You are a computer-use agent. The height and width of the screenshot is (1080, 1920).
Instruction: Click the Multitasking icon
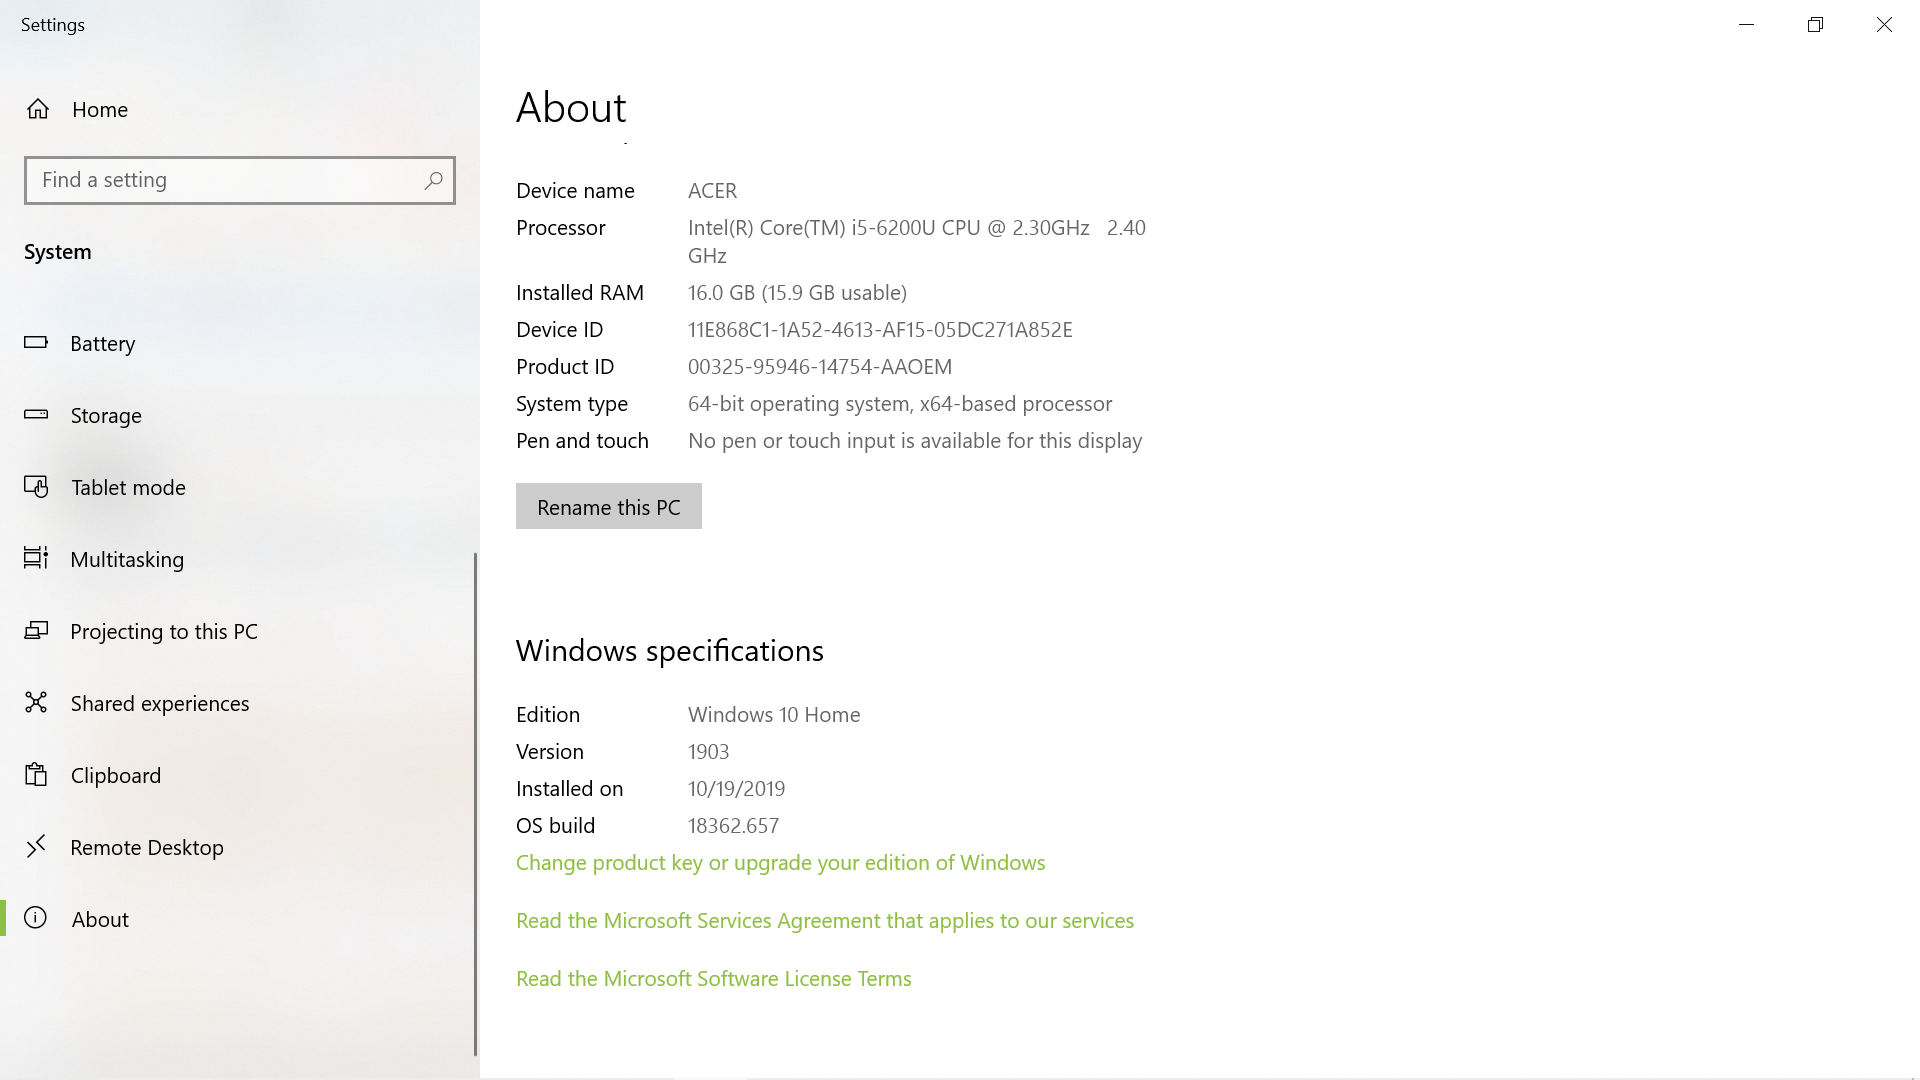[x=36, y=558]
